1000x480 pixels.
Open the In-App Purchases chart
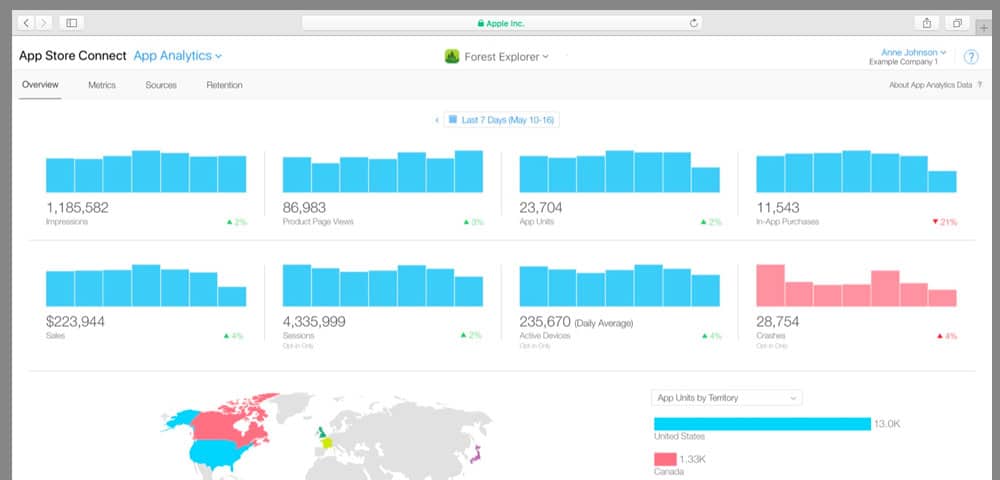pos(857,171)
